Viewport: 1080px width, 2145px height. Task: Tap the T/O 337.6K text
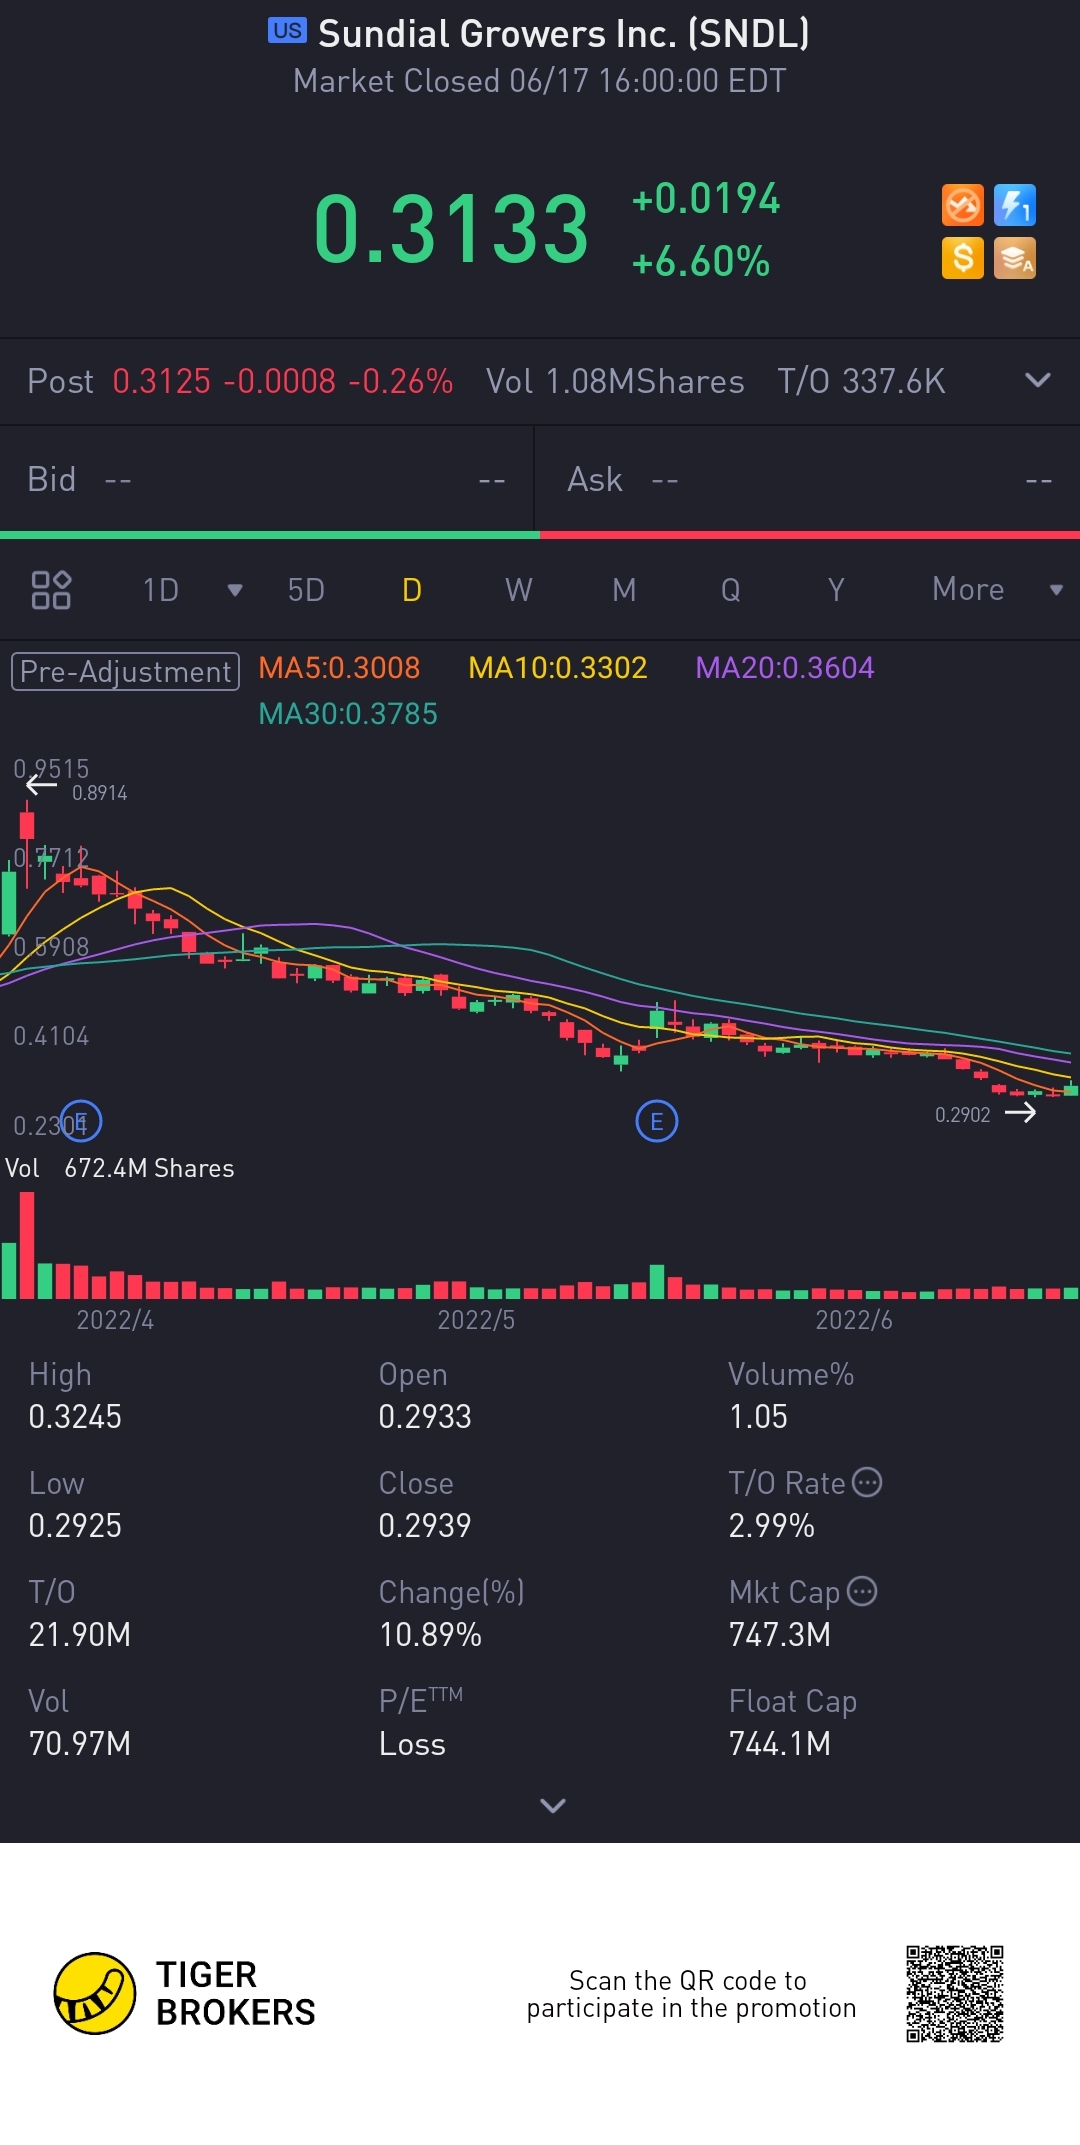coord(861,381)
